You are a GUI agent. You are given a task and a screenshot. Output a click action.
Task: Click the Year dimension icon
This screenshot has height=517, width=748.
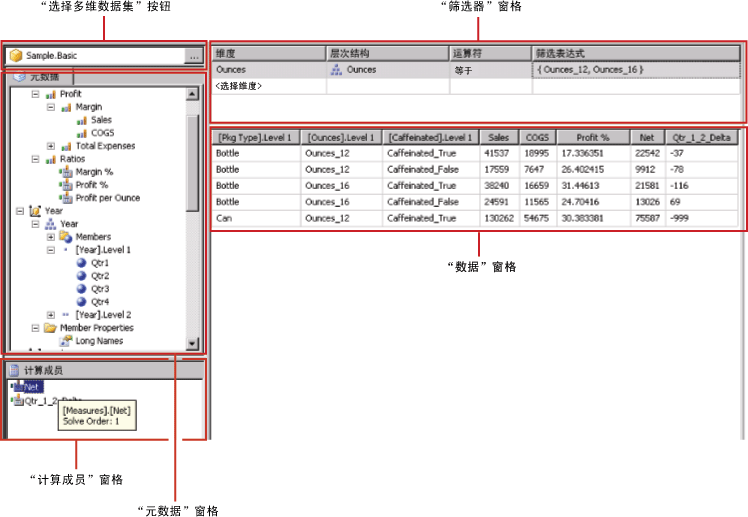coord(35,211)
